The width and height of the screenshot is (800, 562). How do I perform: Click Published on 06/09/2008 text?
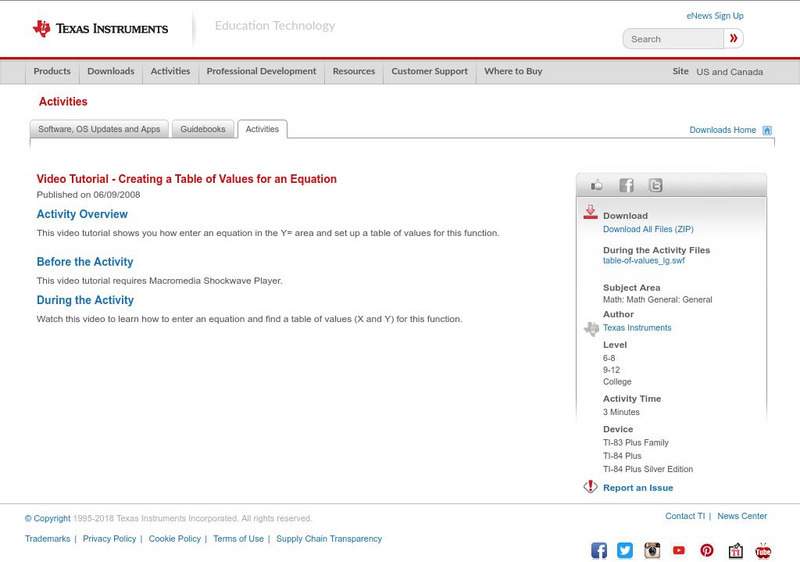point(88,195)
